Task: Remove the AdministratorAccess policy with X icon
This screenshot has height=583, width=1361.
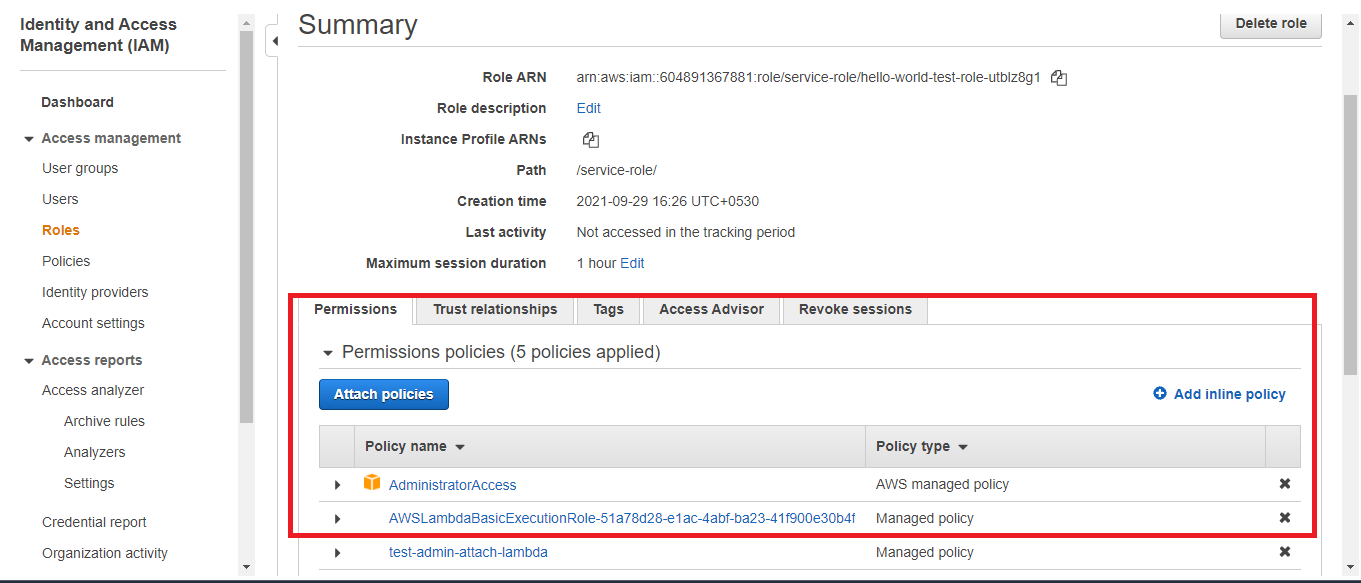Action: tap(1285, 484)
